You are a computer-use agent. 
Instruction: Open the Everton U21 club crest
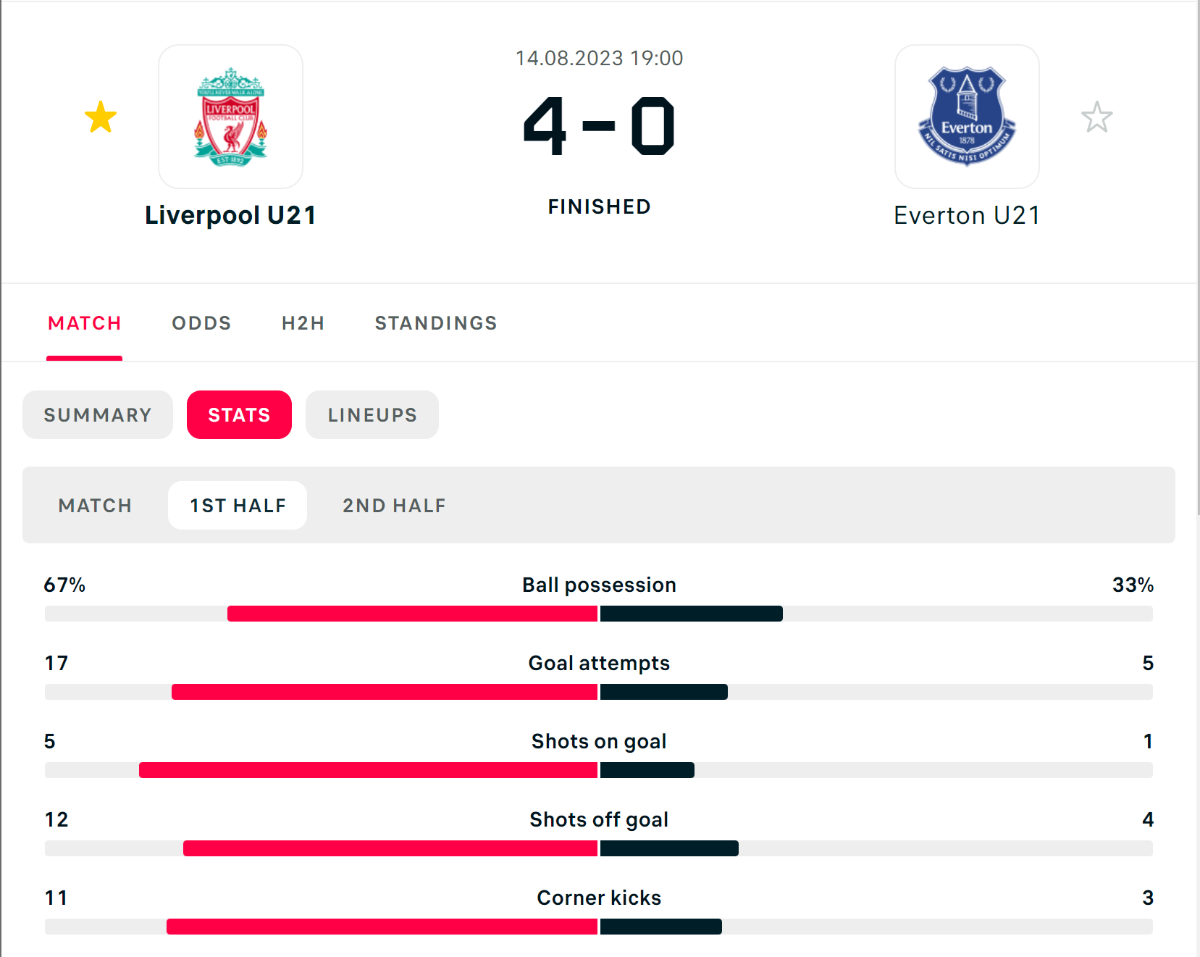click(x=967, y=117)
